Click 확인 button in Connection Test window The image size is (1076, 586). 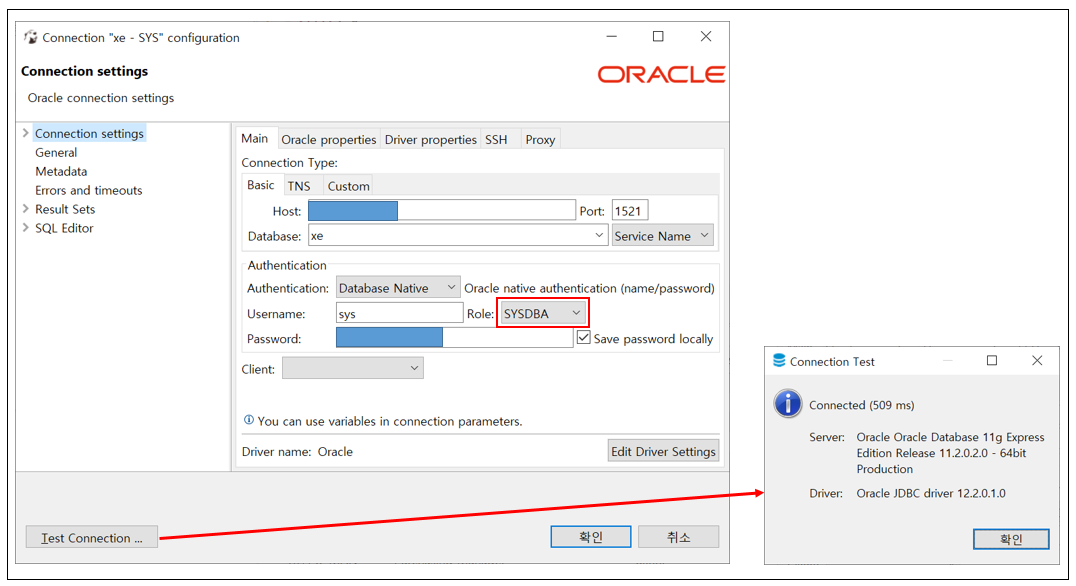1011,539
